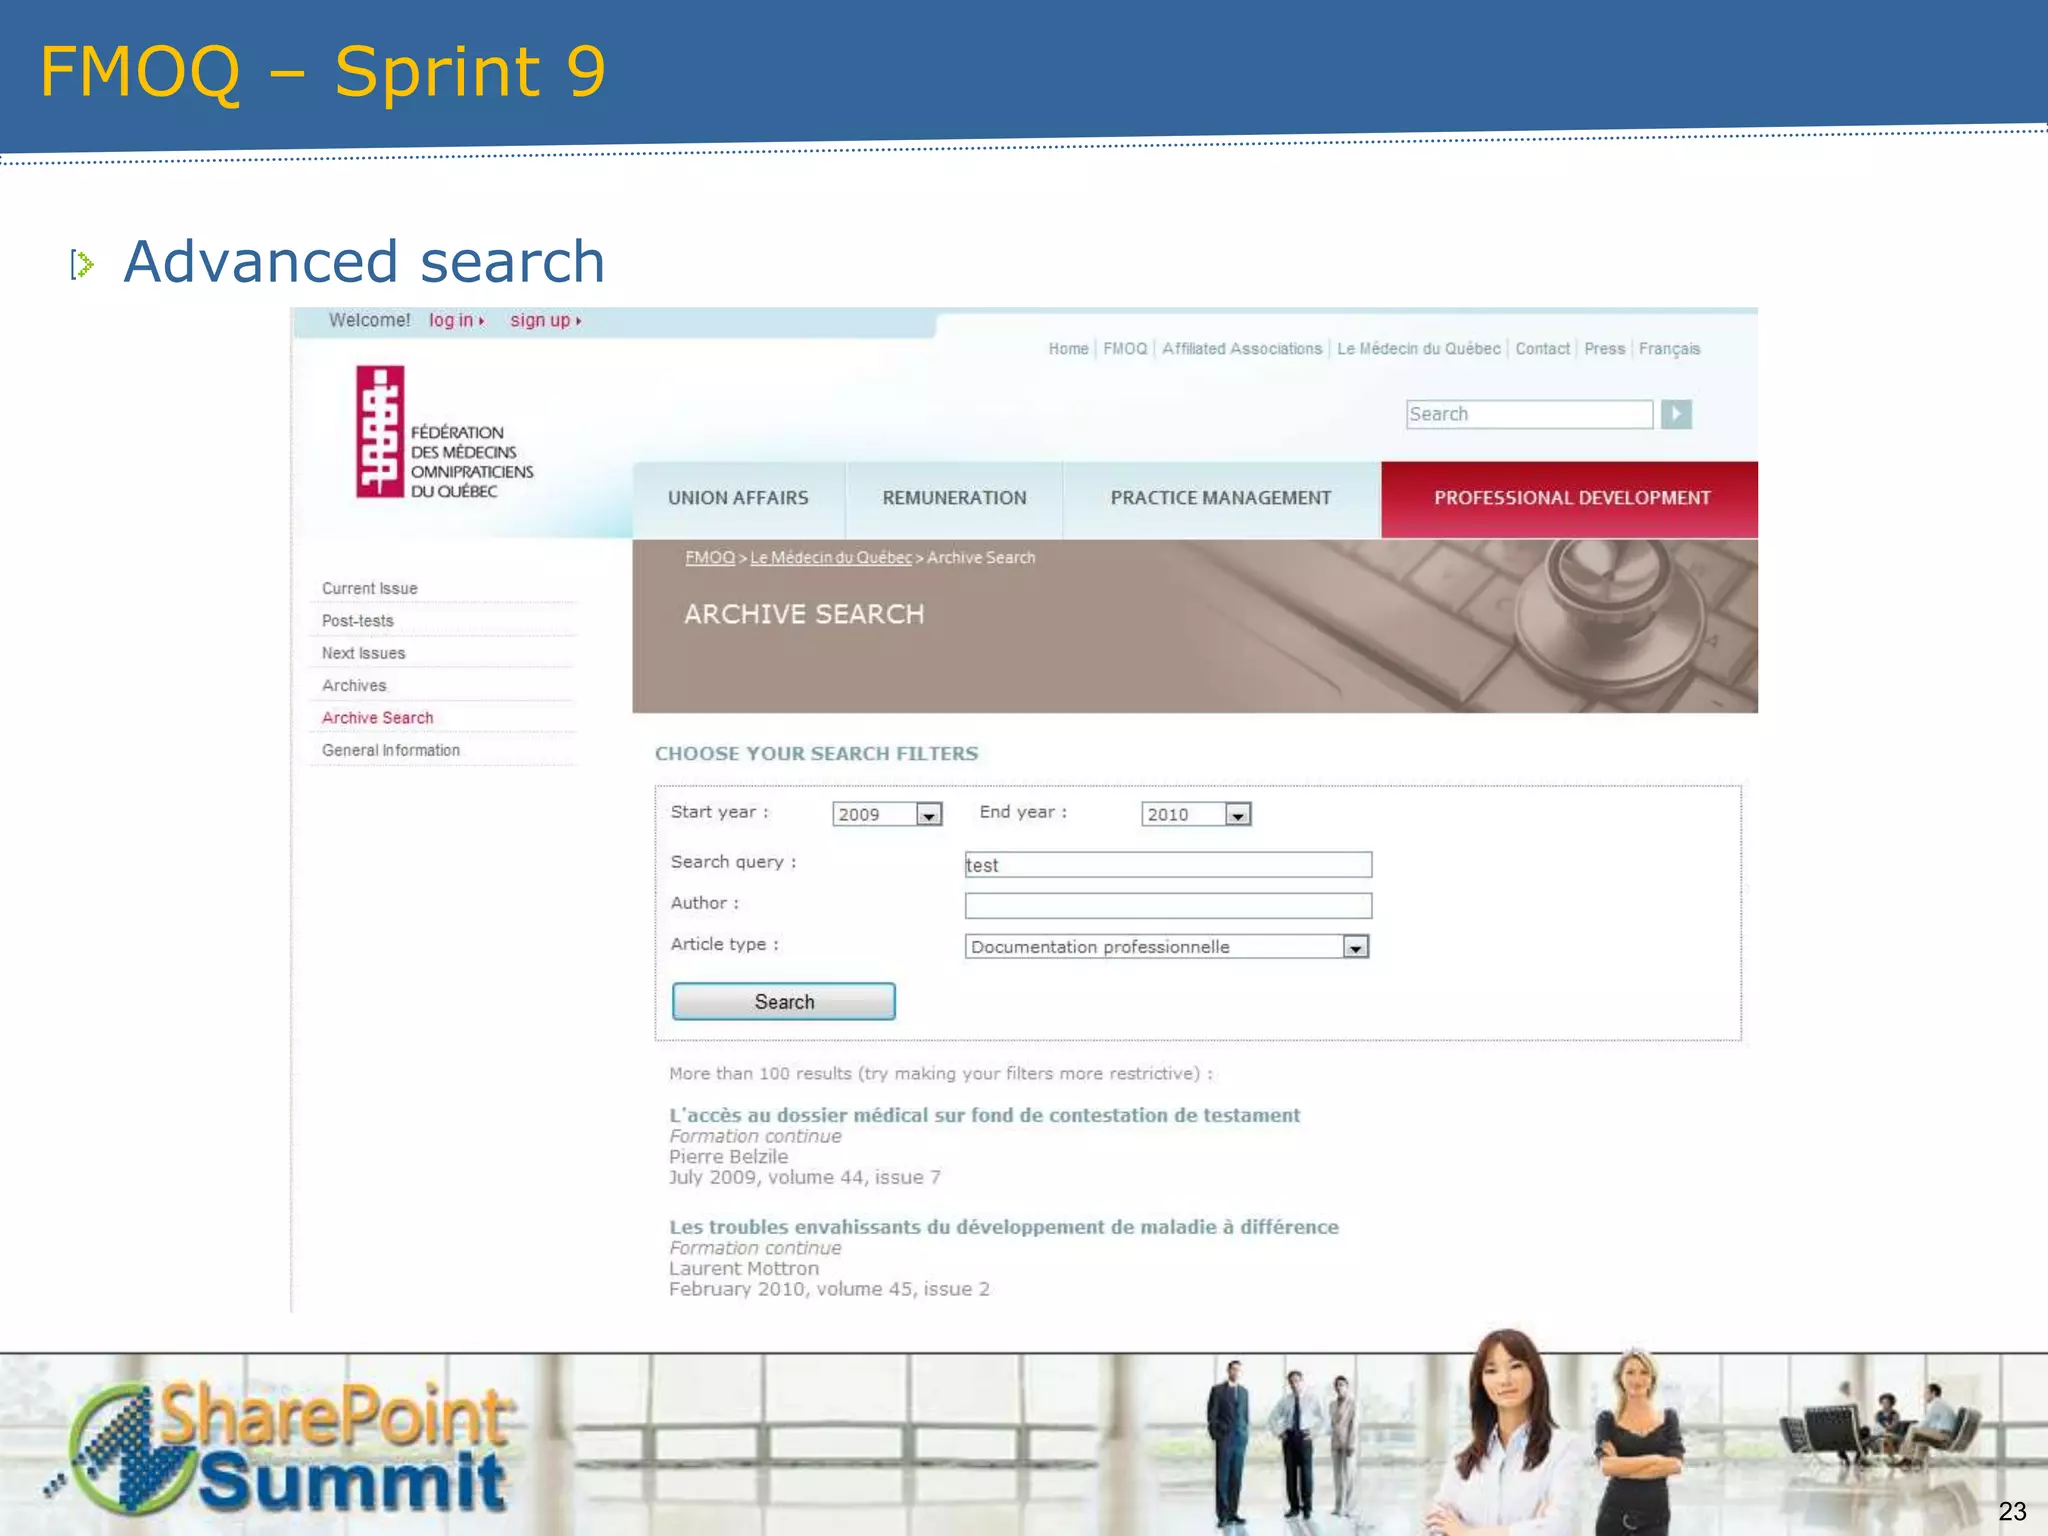Switch the site to Français

click(1669, 349)
